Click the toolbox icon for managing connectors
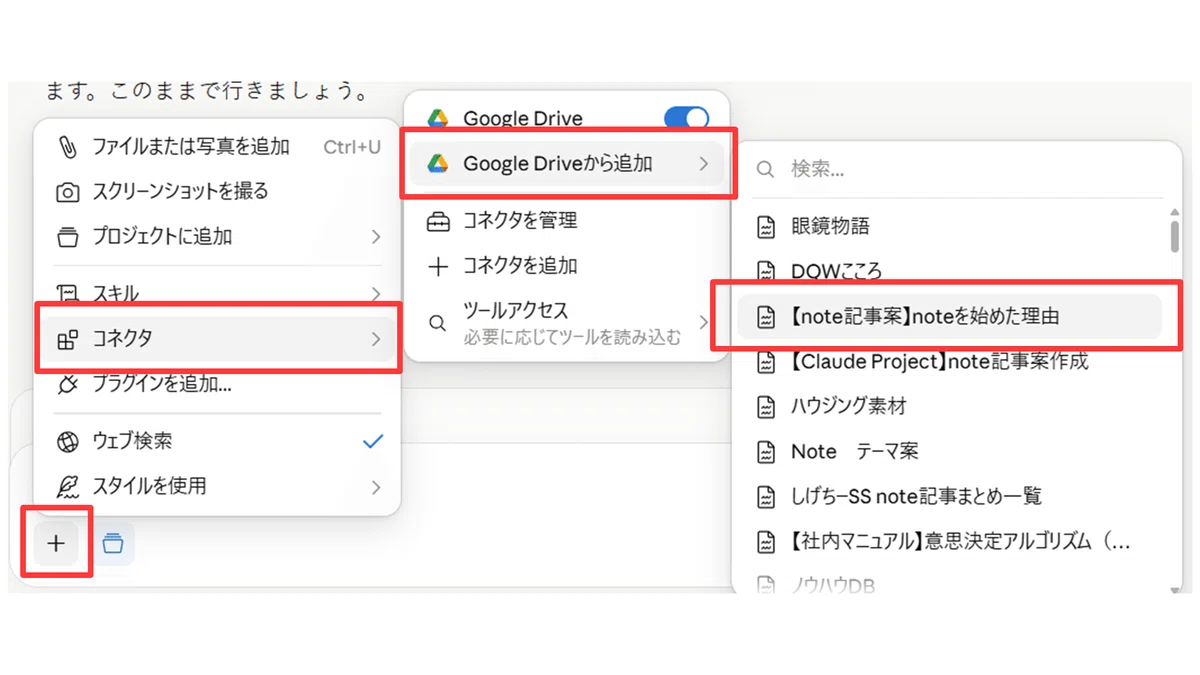Image resolution: width=1200 pixels, height=675 pixels. tap(438, 221)
